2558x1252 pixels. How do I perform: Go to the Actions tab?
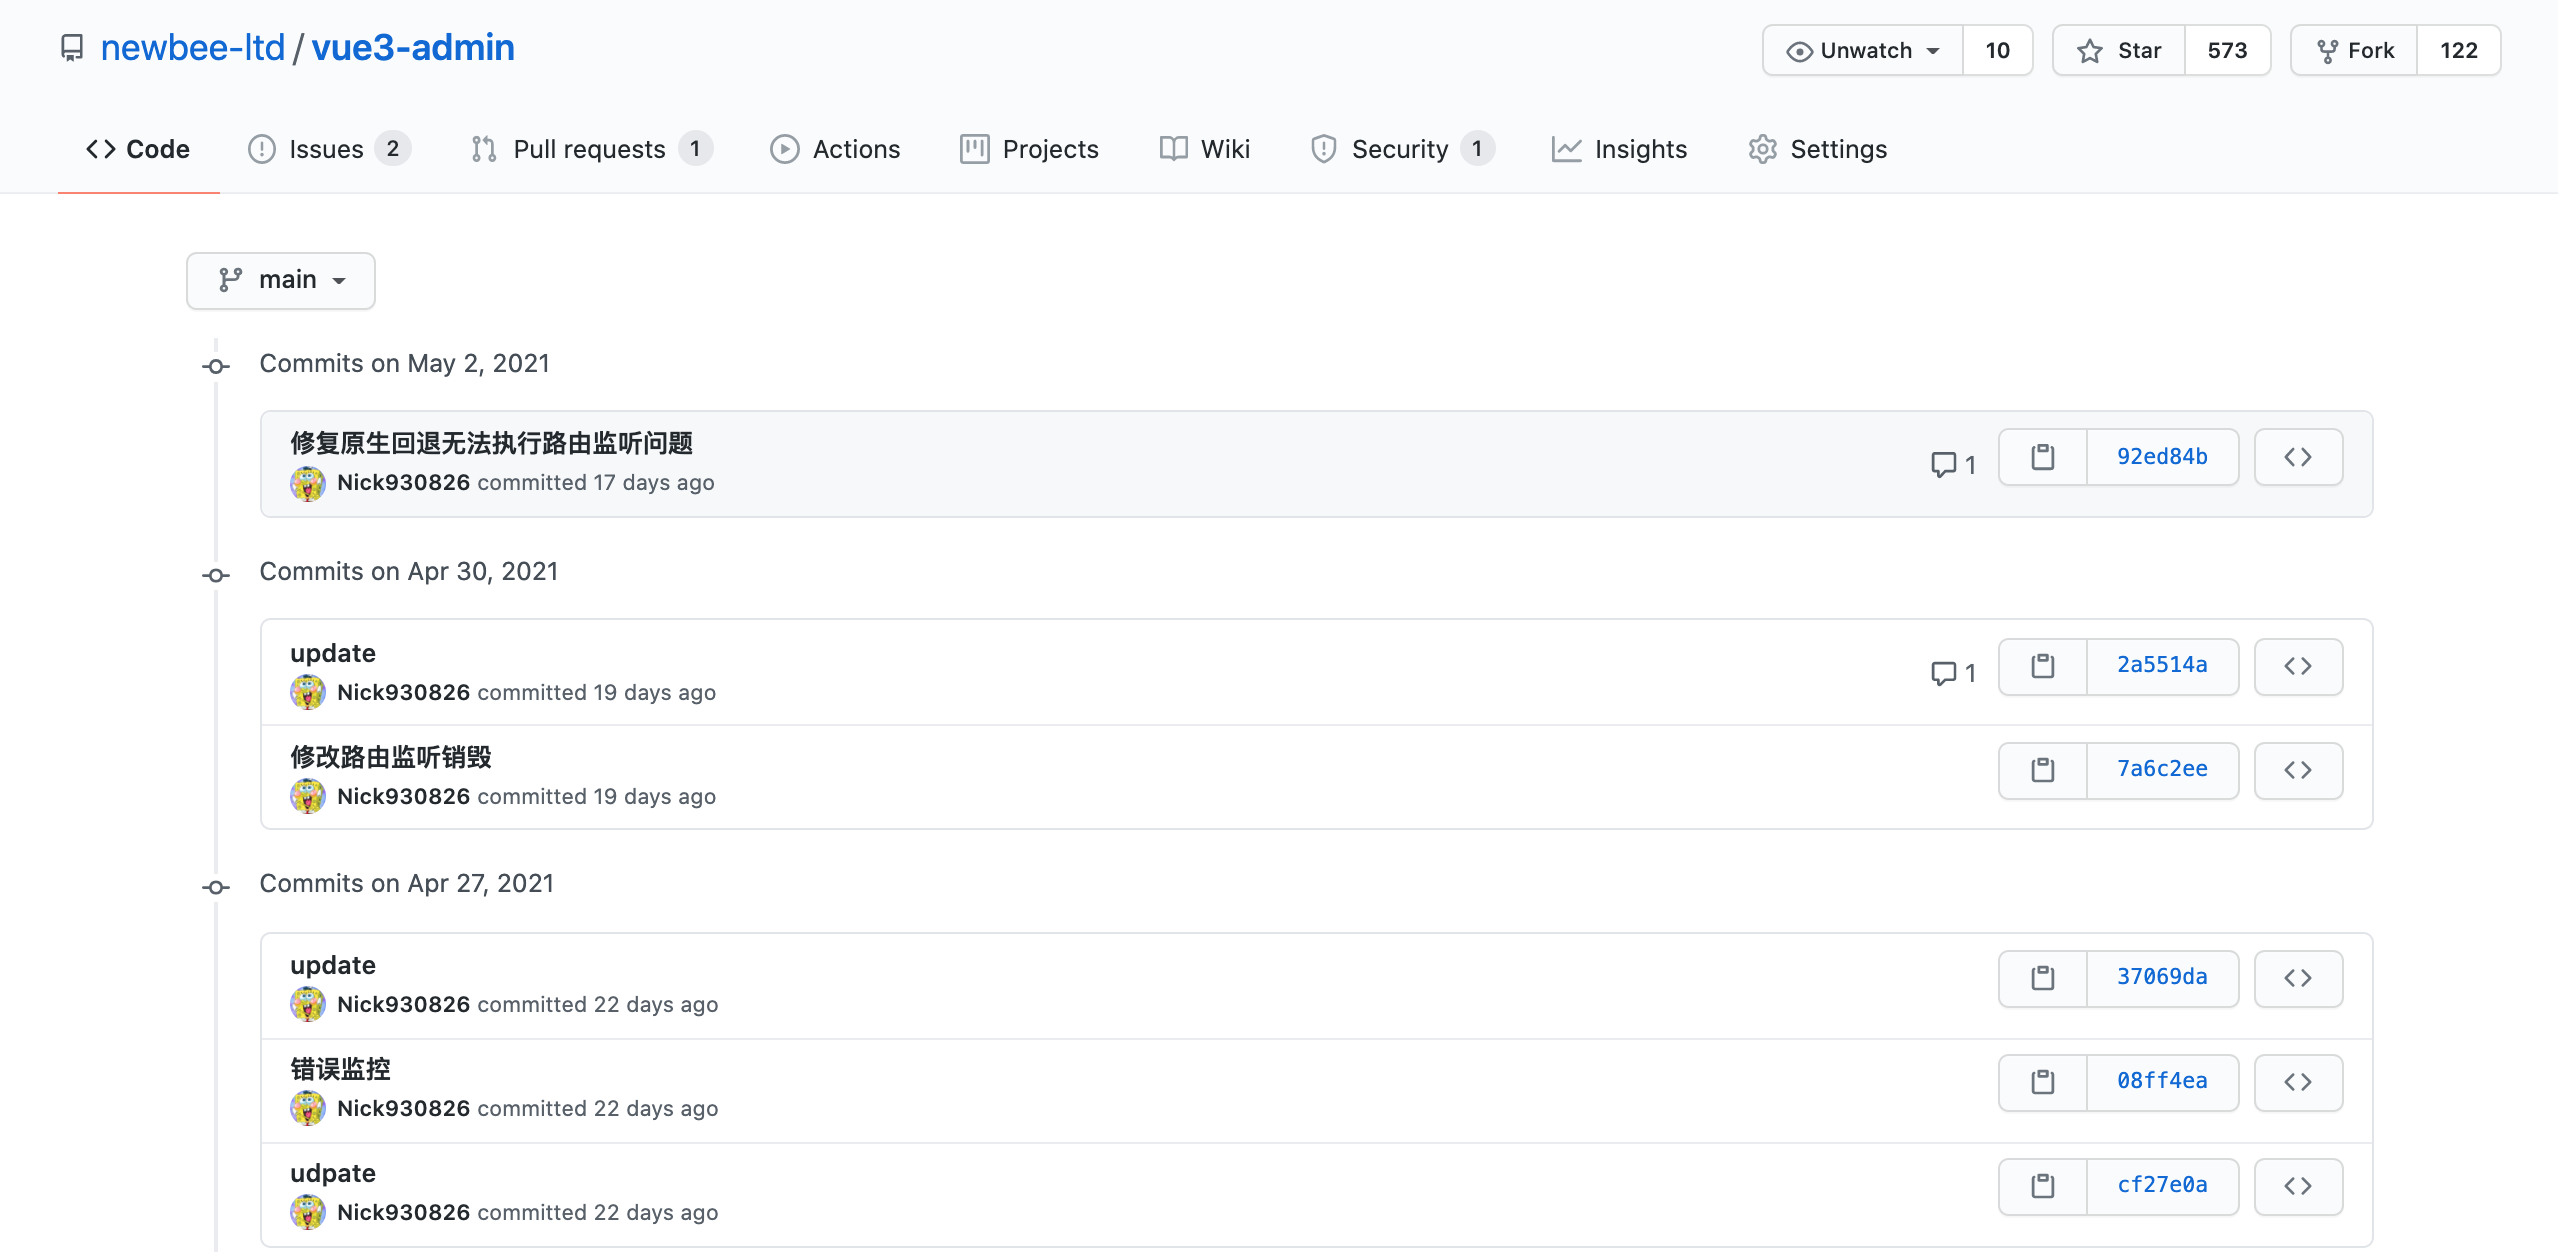coord(835,149)
